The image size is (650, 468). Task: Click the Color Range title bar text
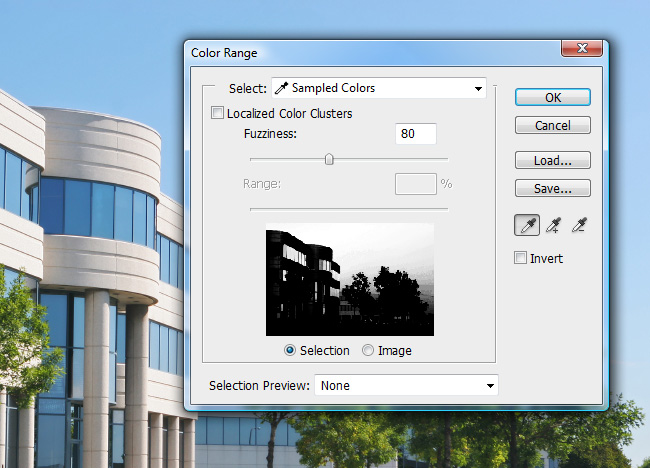point(224,53)
